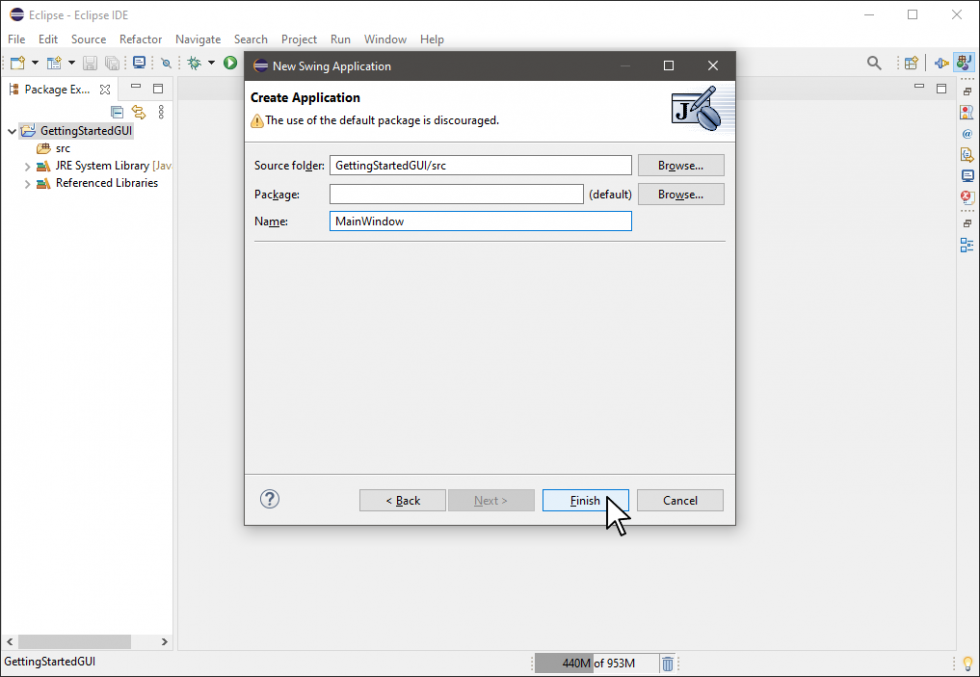This screenshot has width=980, height=677.
Task: Click into the empty Package field
Action: 456,194
